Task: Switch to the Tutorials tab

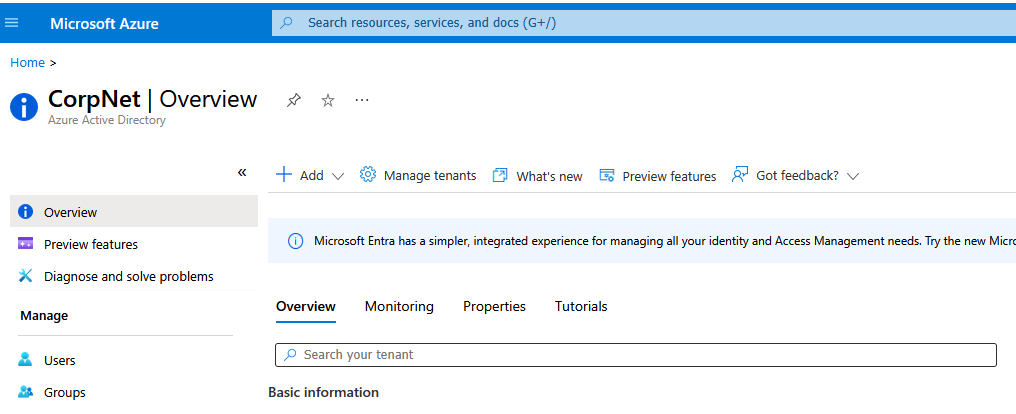Action: [581, 306]
